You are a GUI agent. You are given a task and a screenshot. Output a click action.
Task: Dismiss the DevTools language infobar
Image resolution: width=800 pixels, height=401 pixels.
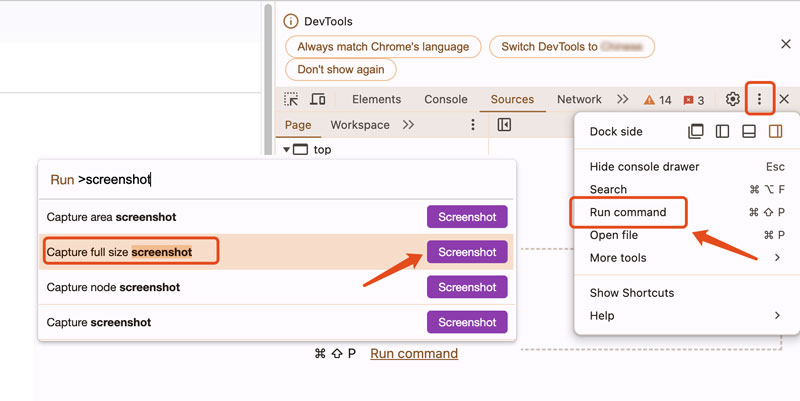point(786,44)
